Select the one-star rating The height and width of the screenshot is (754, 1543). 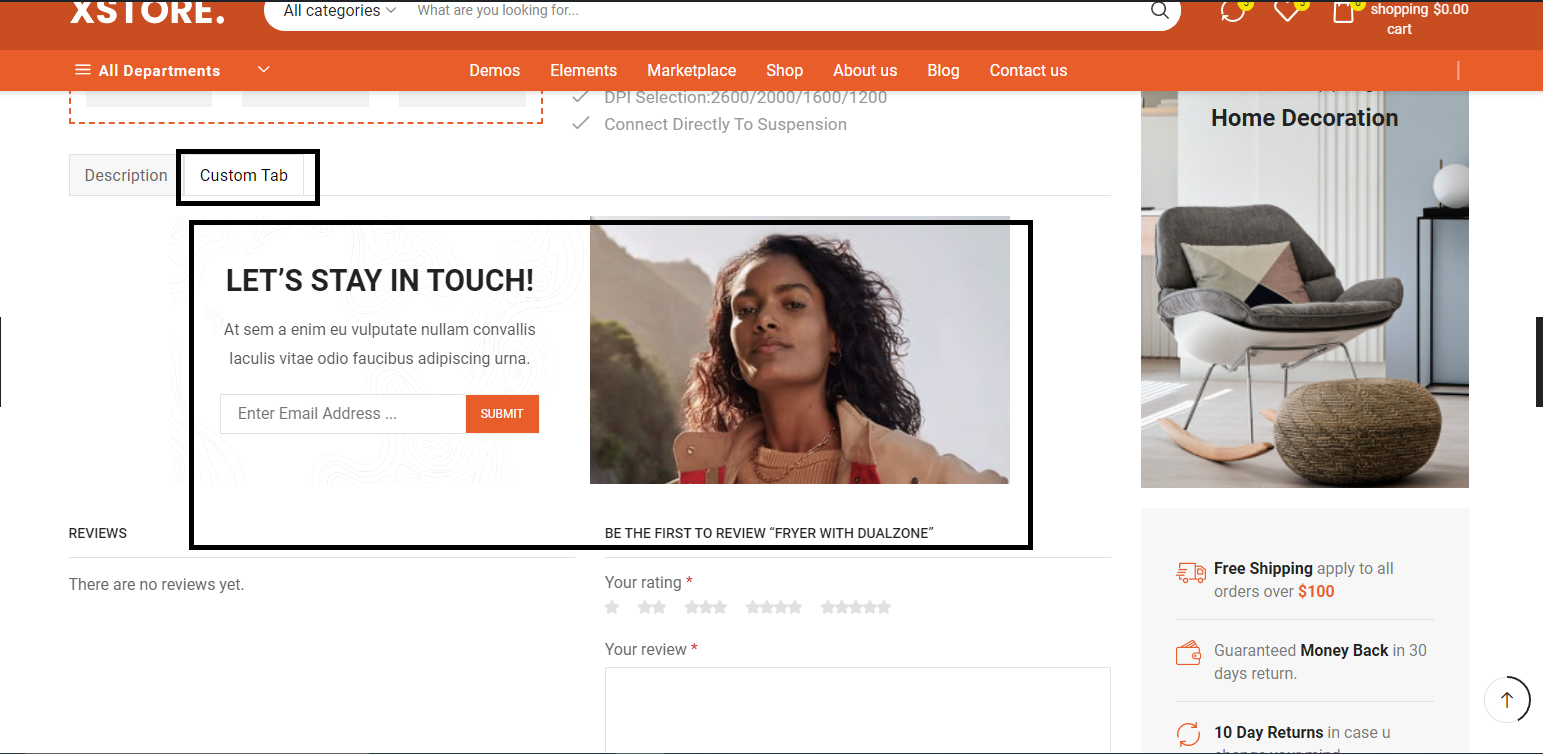tap(612, 607)
